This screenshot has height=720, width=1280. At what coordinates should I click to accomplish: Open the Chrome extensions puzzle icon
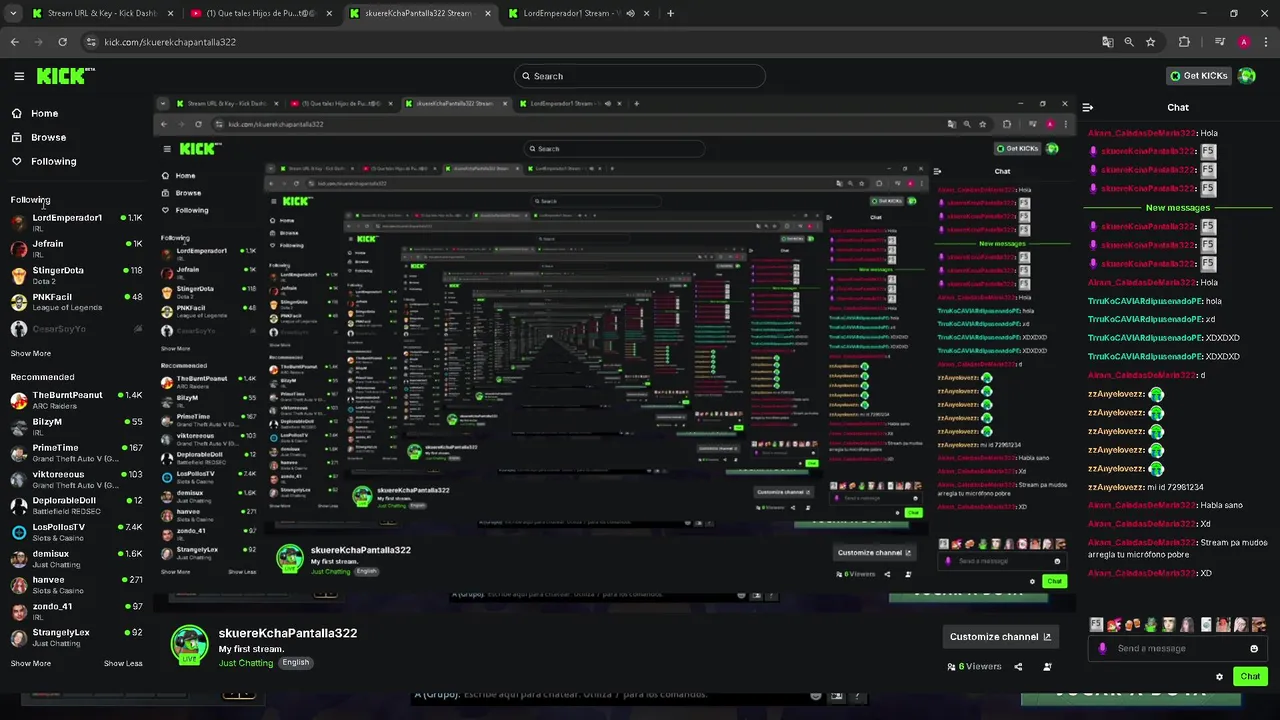(1184, 42)
